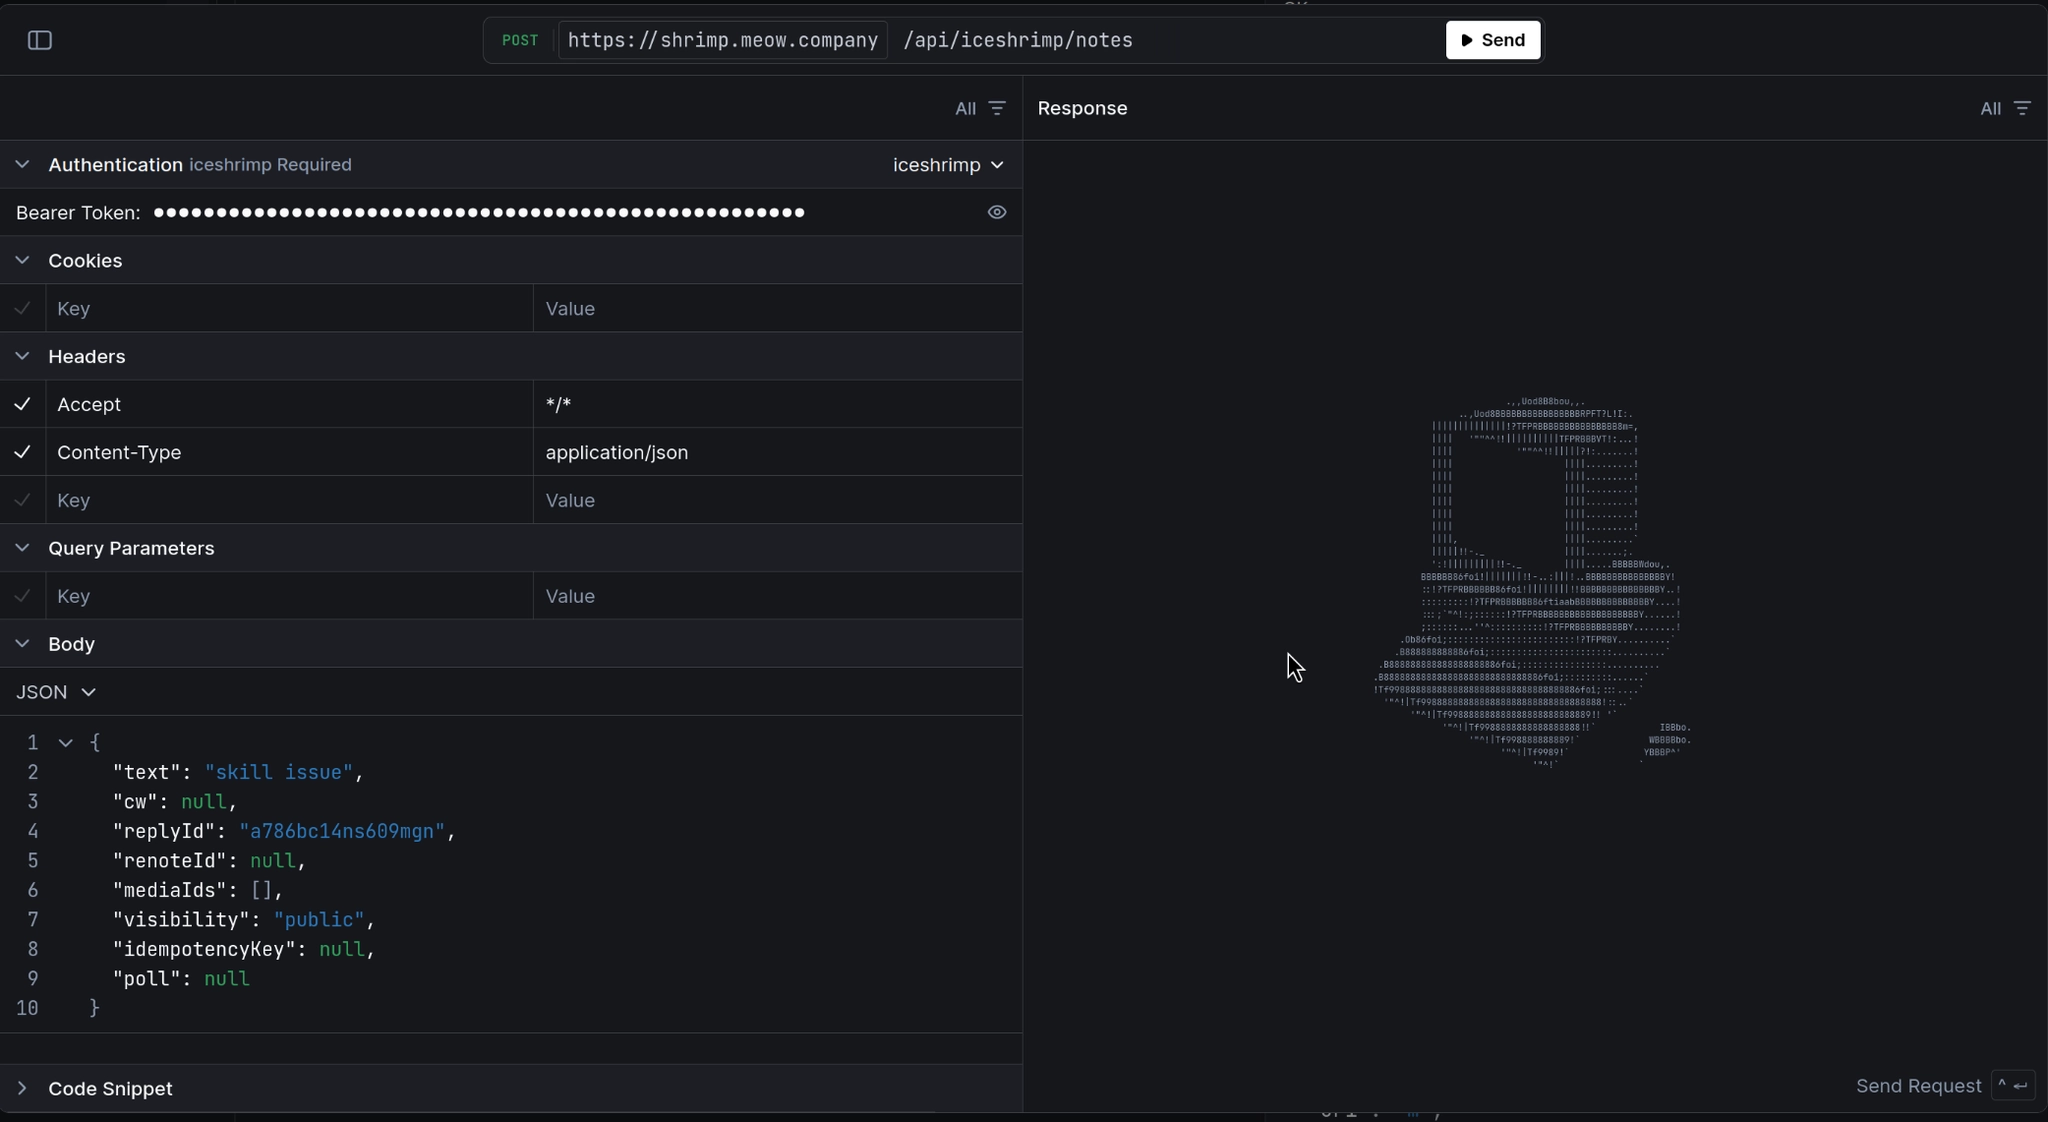2048x1122 pixels.
Task: Click the Send Request keyboard shortcut icon
Action: [2012, 1086]
